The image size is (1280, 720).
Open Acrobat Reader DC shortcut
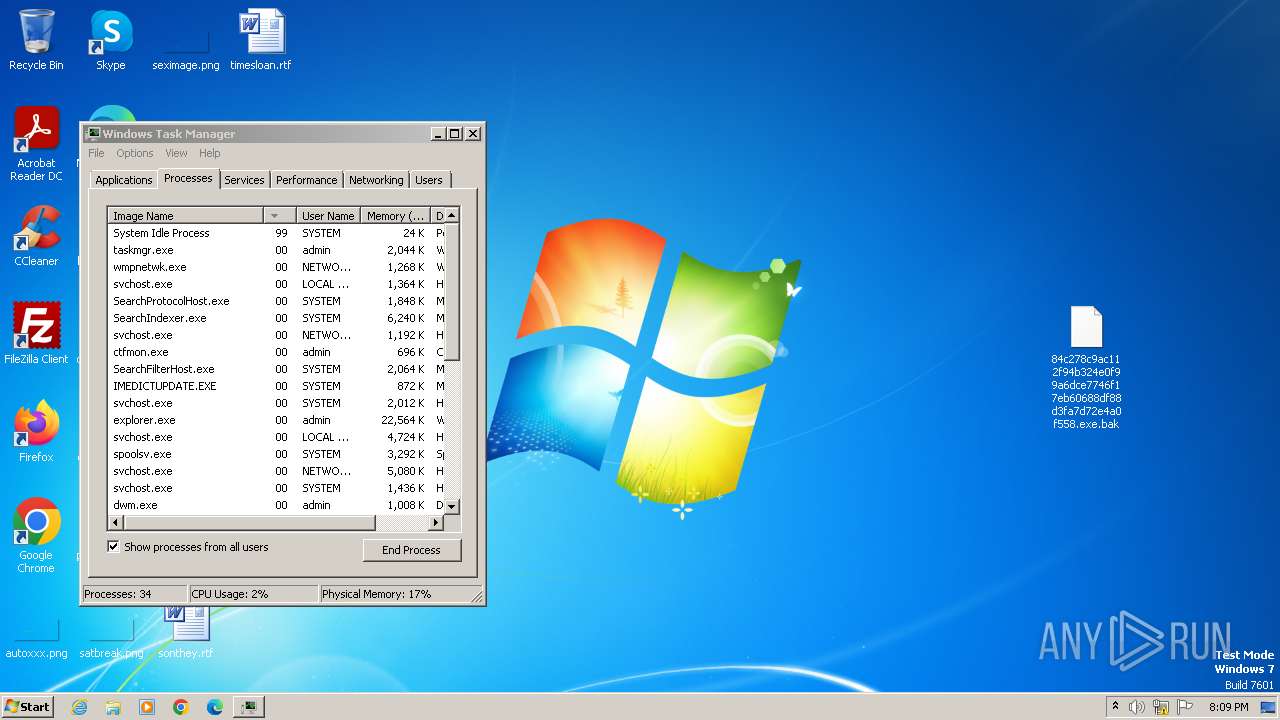tap(36, 144)
